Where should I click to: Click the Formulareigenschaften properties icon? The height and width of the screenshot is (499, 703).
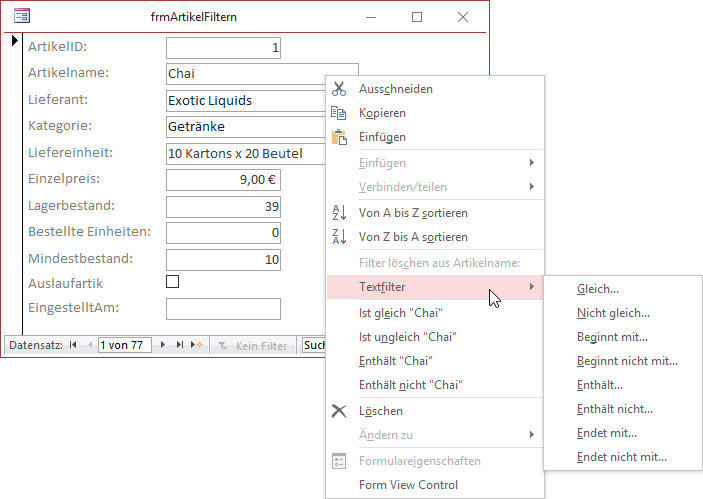[339, 461]
